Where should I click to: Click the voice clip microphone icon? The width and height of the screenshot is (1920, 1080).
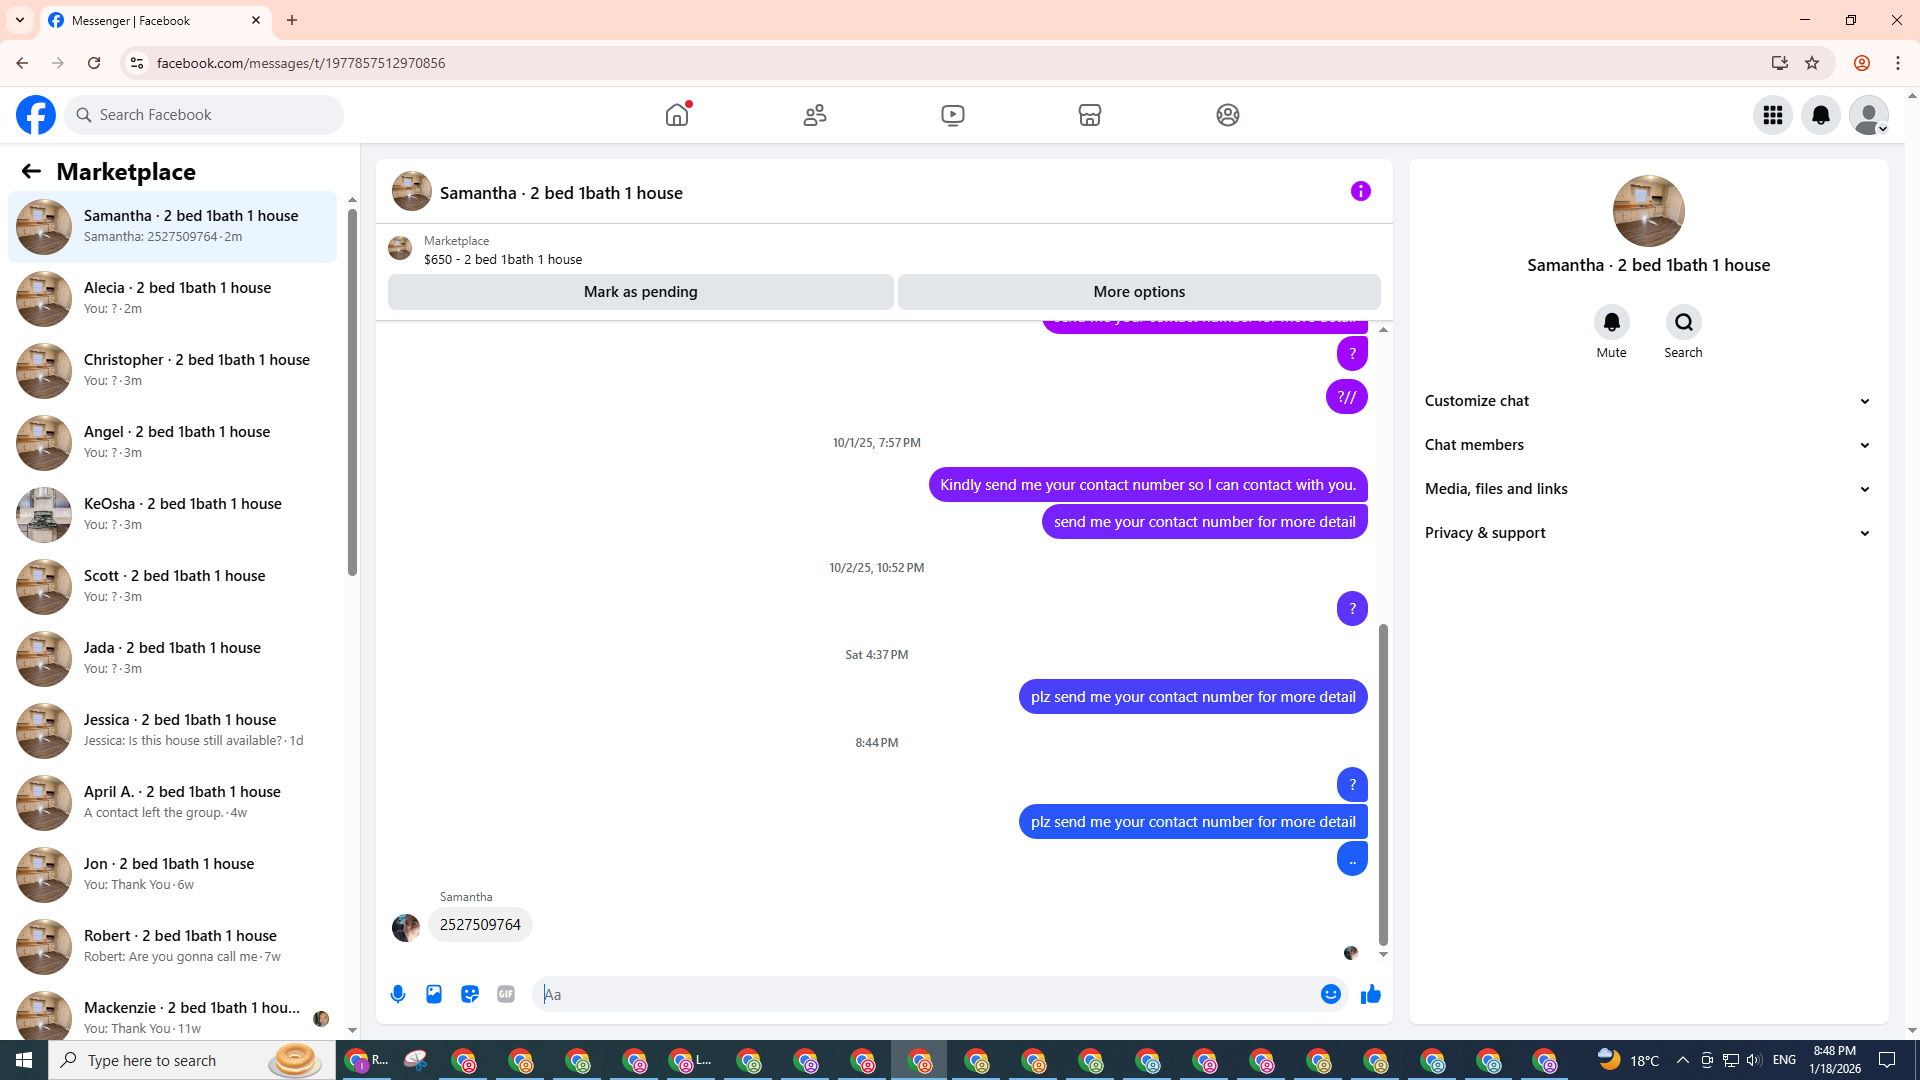[398, 994]
